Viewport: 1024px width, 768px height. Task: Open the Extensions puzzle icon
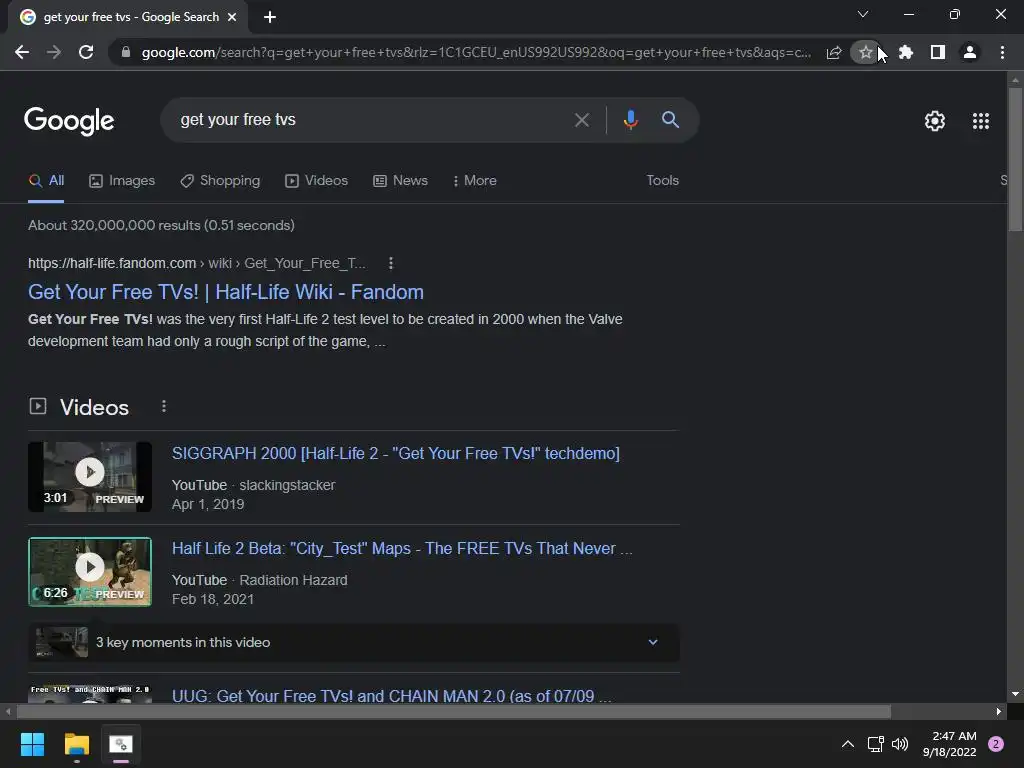click(x=906, y=52)
